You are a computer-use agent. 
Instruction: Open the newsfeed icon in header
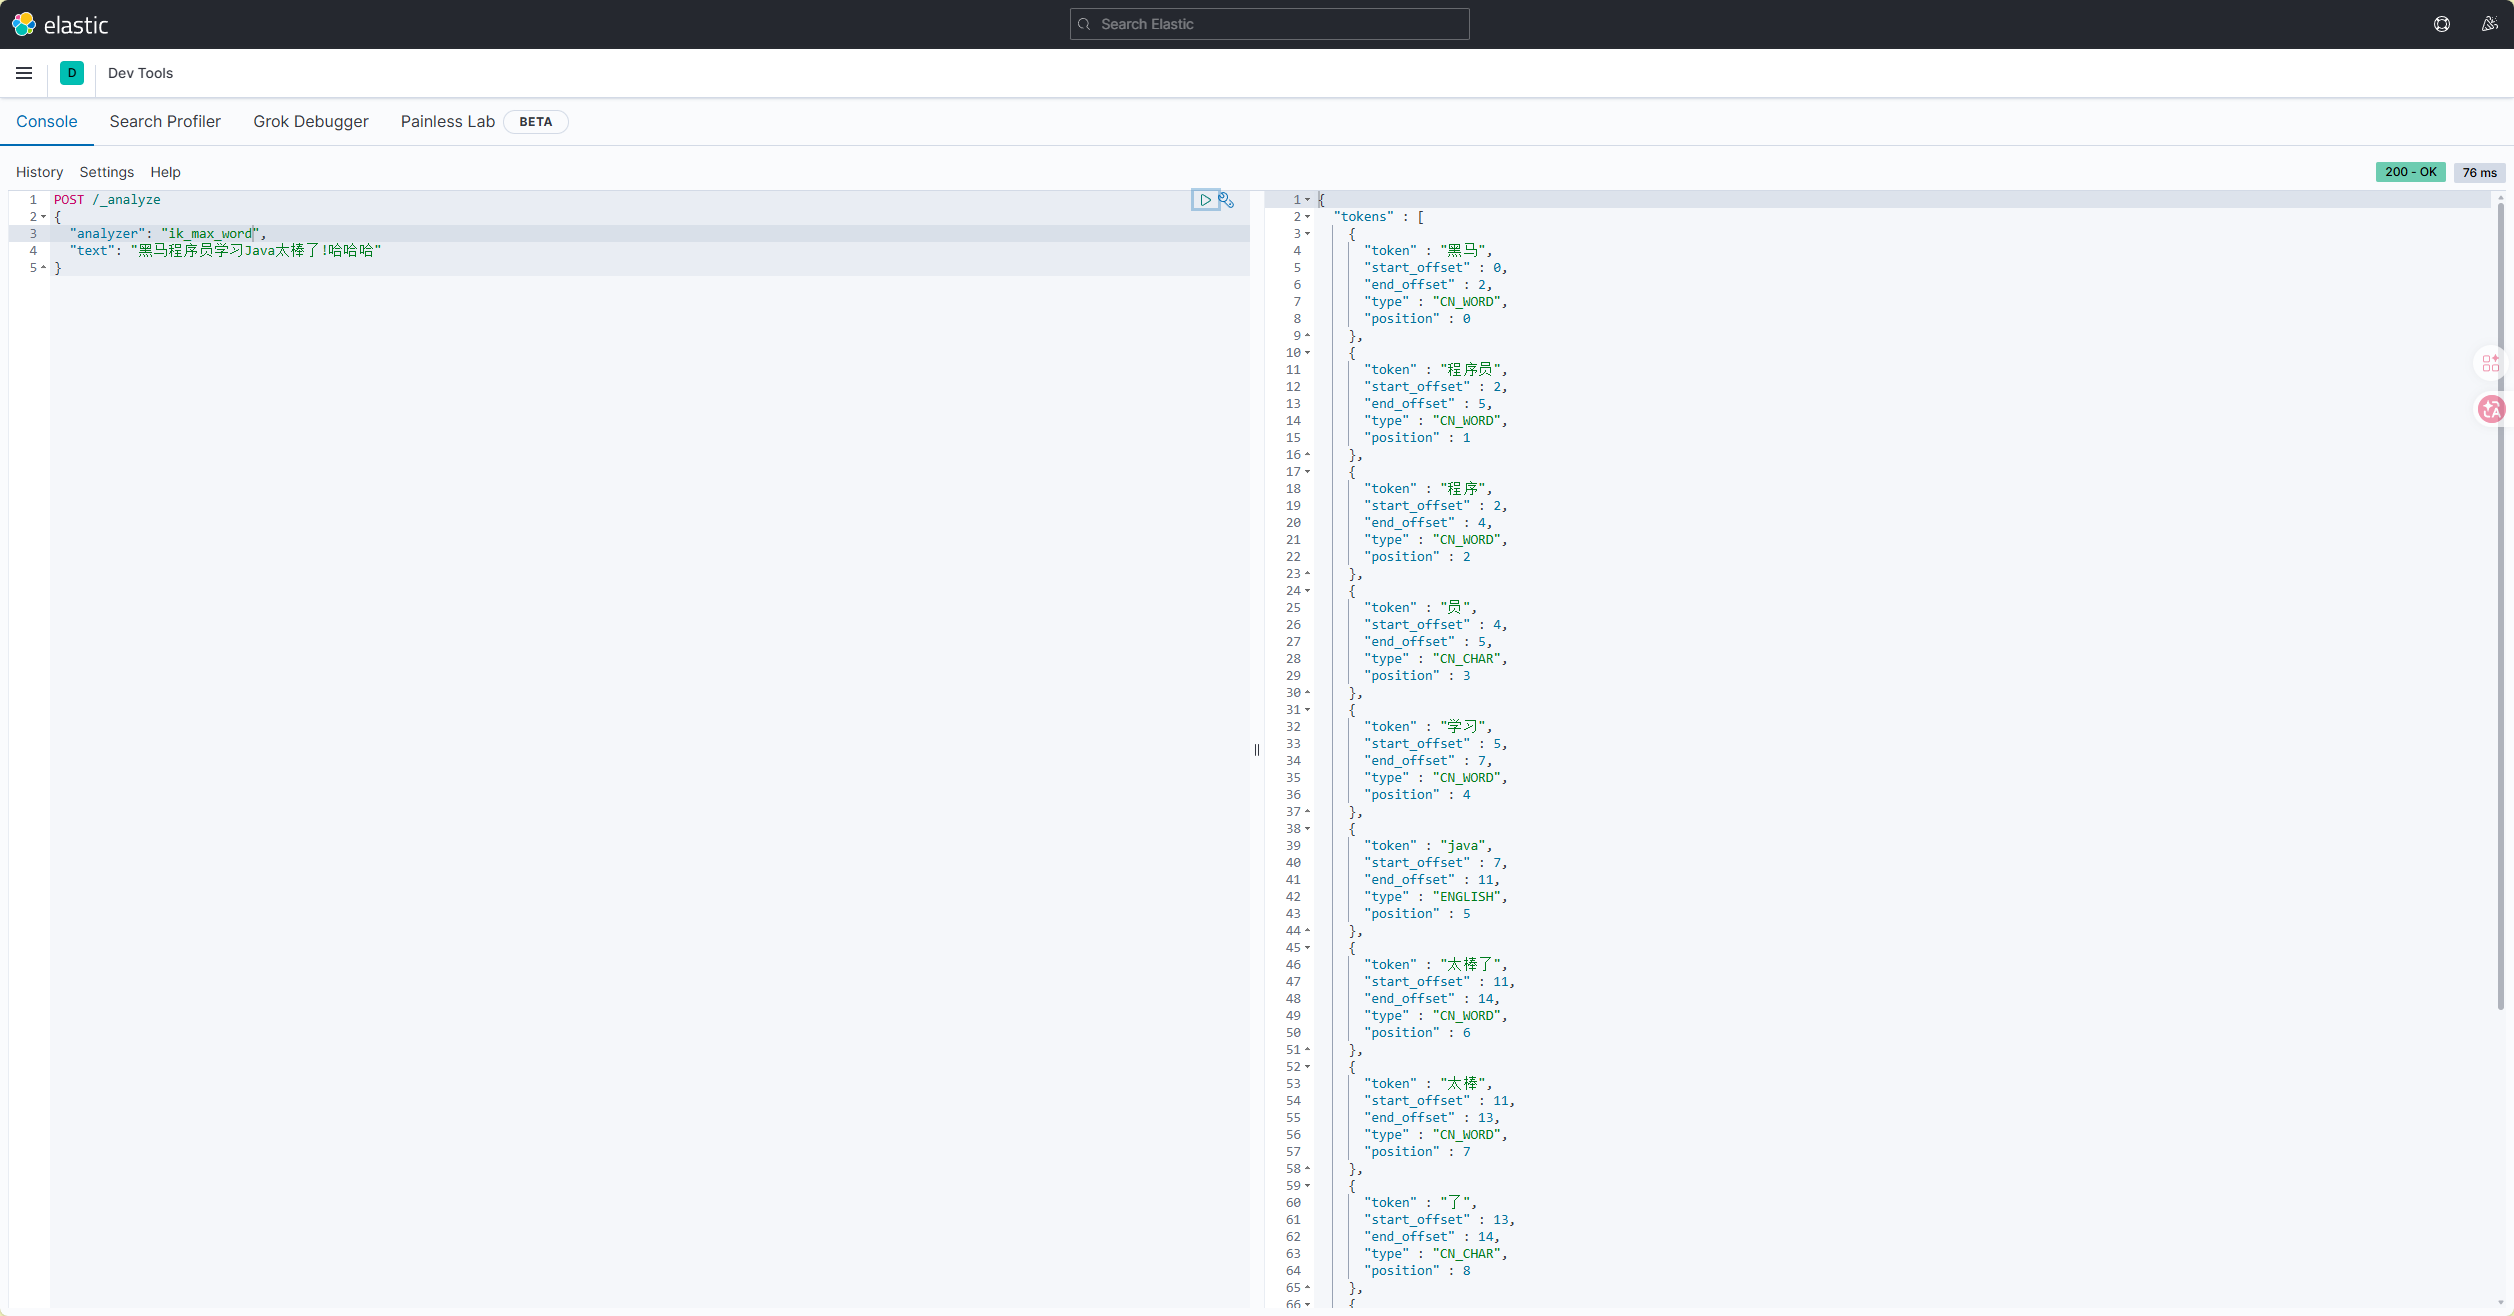[2489, 24]
